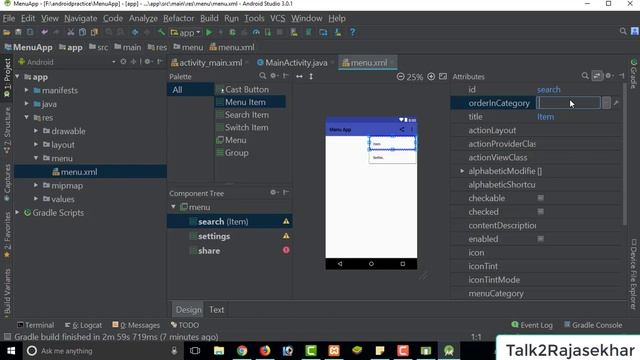The image size is (640, 360).
Task: Open the Gradle Console
Action: (593, 325)
